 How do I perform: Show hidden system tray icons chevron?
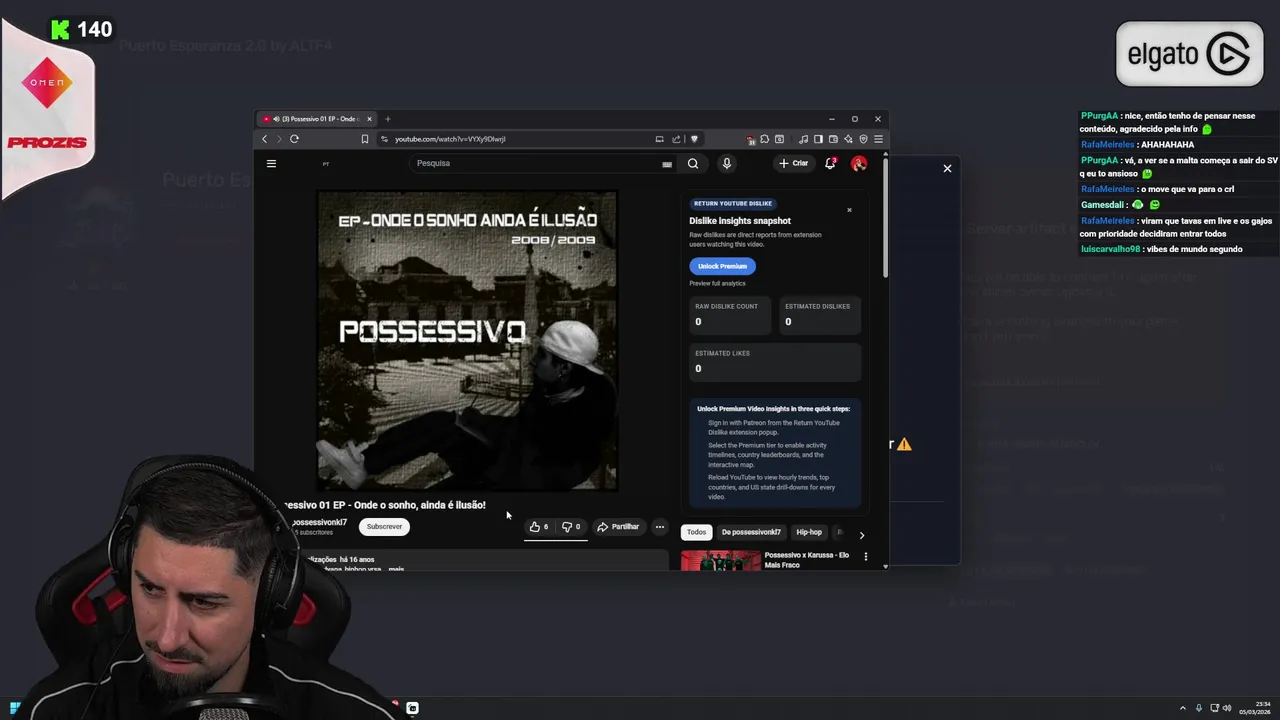pos(1183,708)
